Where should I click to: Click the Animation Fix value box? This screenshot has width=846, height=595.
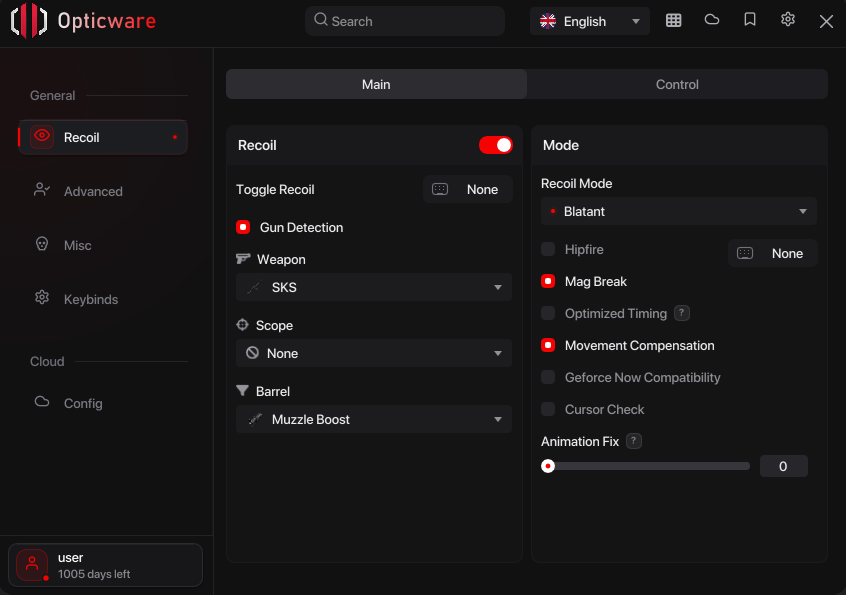coord(783,466)
